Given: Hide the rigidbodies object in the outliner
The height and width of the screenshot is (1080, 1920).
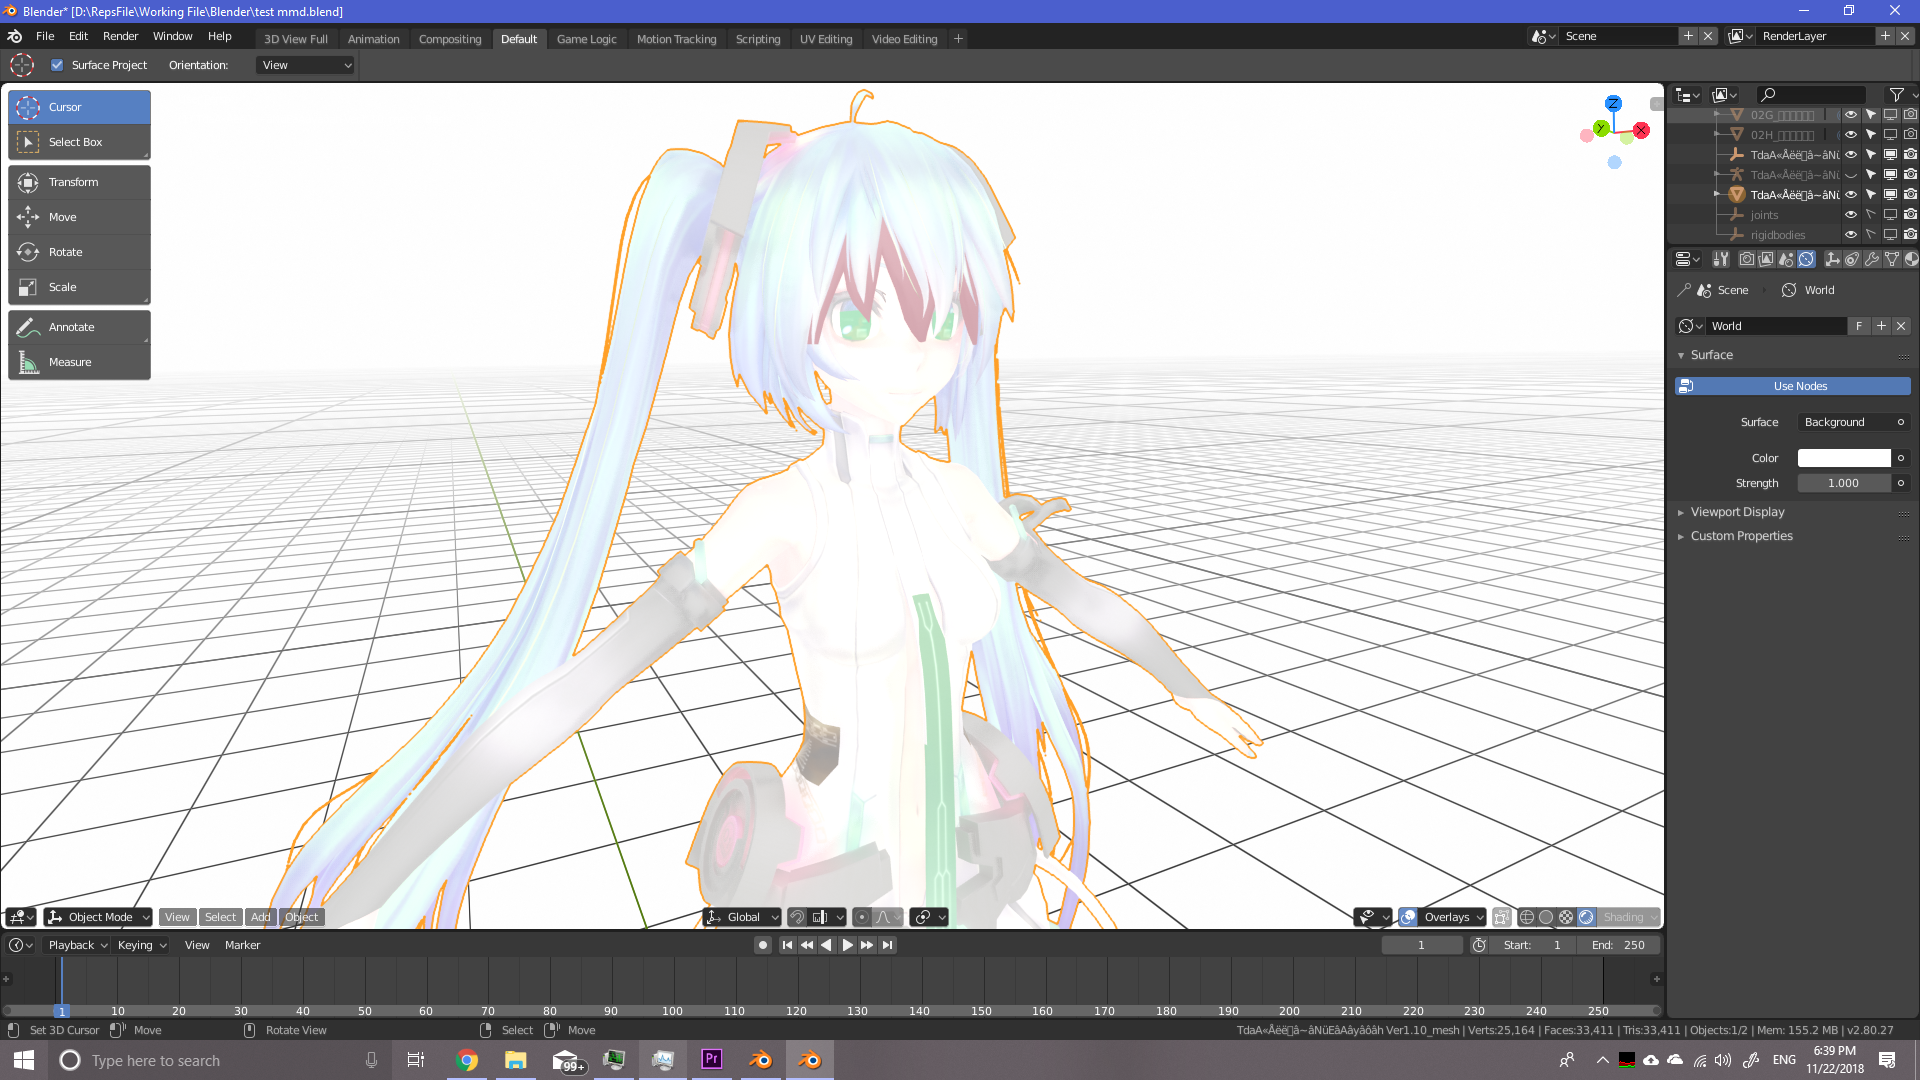Looking at the screenshot, I should pyautogui.click(x=1851, y=235).
